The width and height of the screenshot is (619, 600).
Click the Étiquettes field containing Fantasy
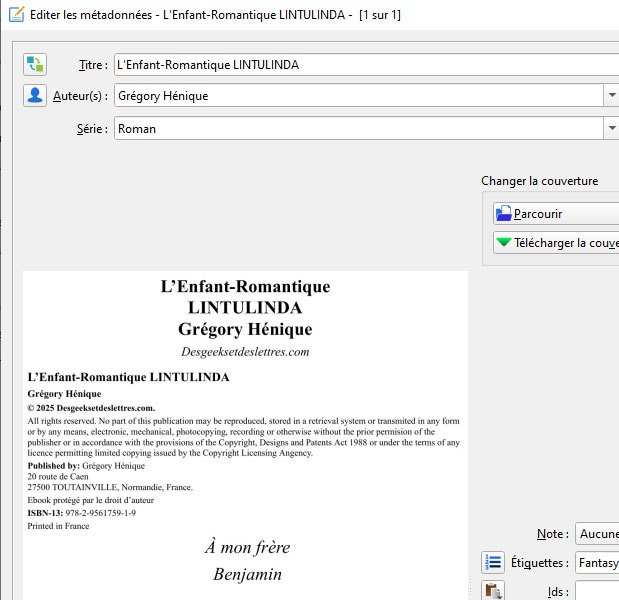(x=597, y=562)
